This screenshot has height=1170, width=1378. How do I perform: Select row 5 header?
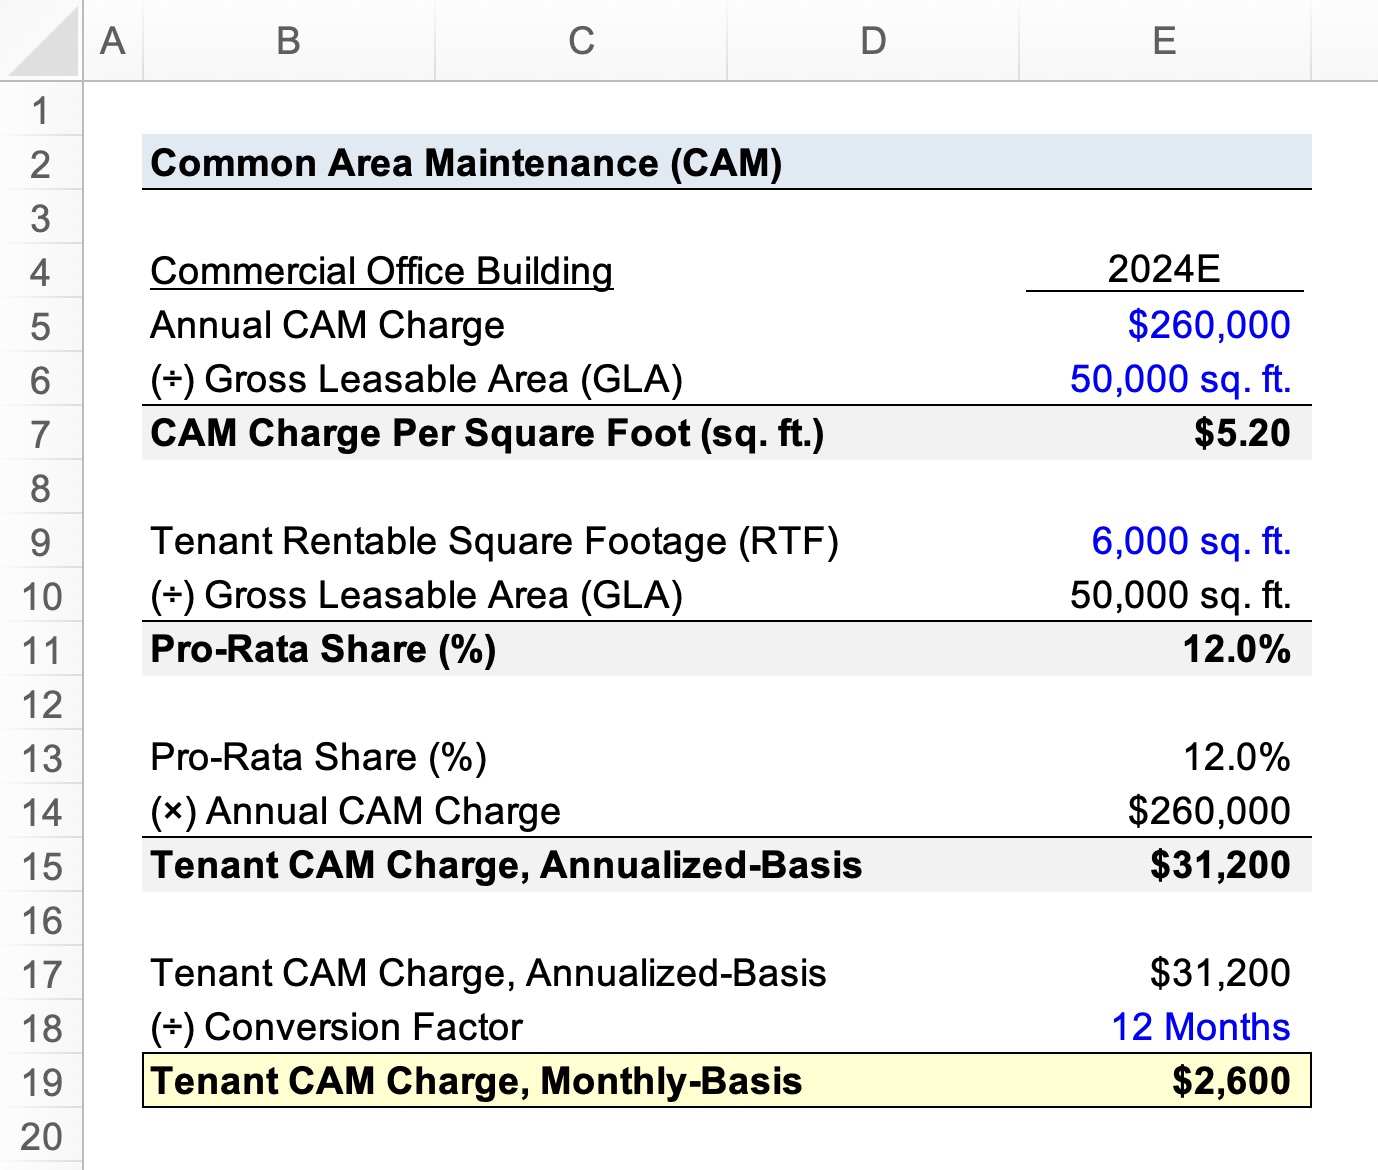[x=41, y=325]
